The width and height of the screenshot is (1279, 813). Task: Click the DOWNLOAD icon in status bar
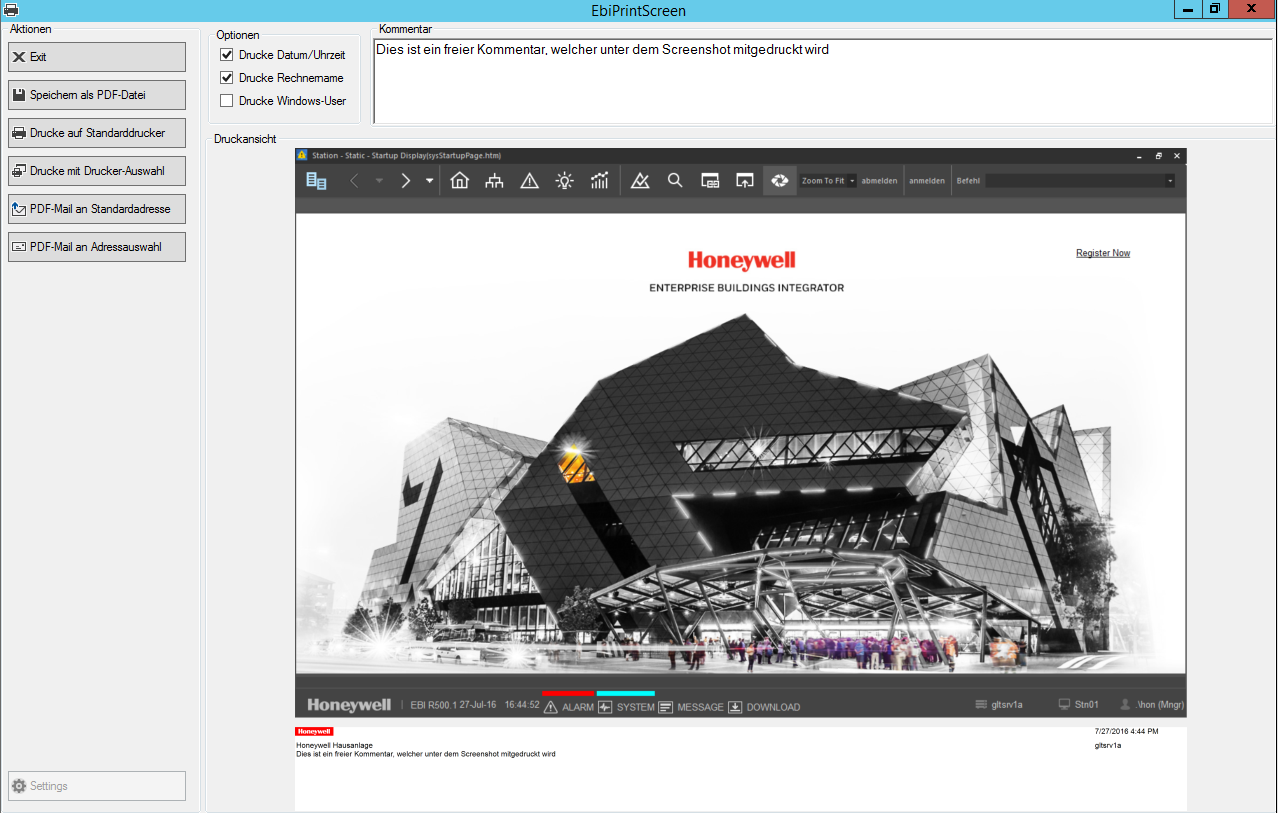click(735, 707)
